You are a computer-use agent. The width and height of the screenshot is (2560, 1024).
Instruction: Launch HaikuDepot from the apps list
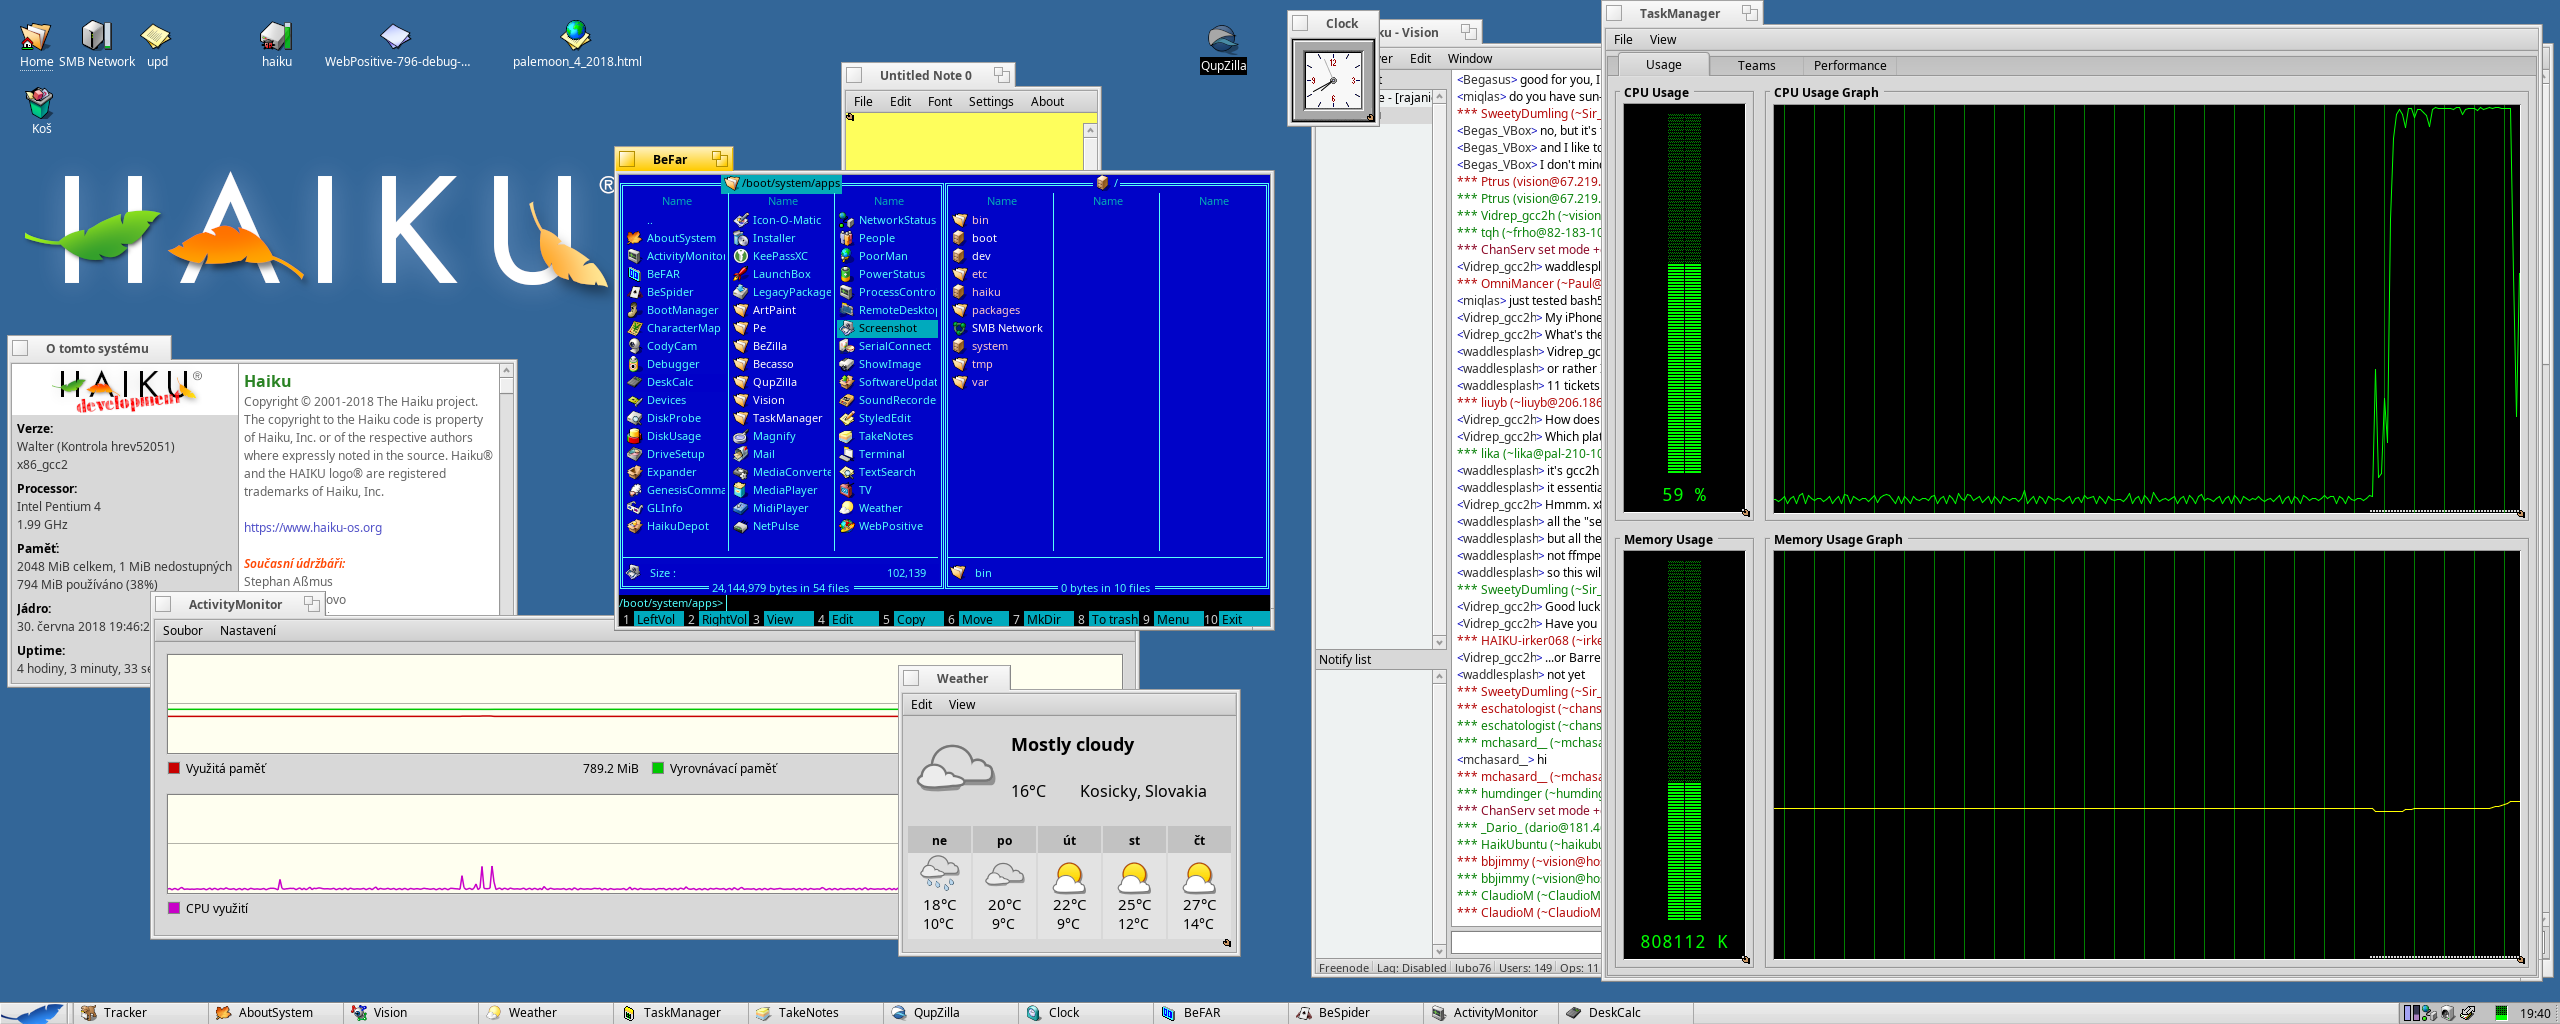coord(676,526)
